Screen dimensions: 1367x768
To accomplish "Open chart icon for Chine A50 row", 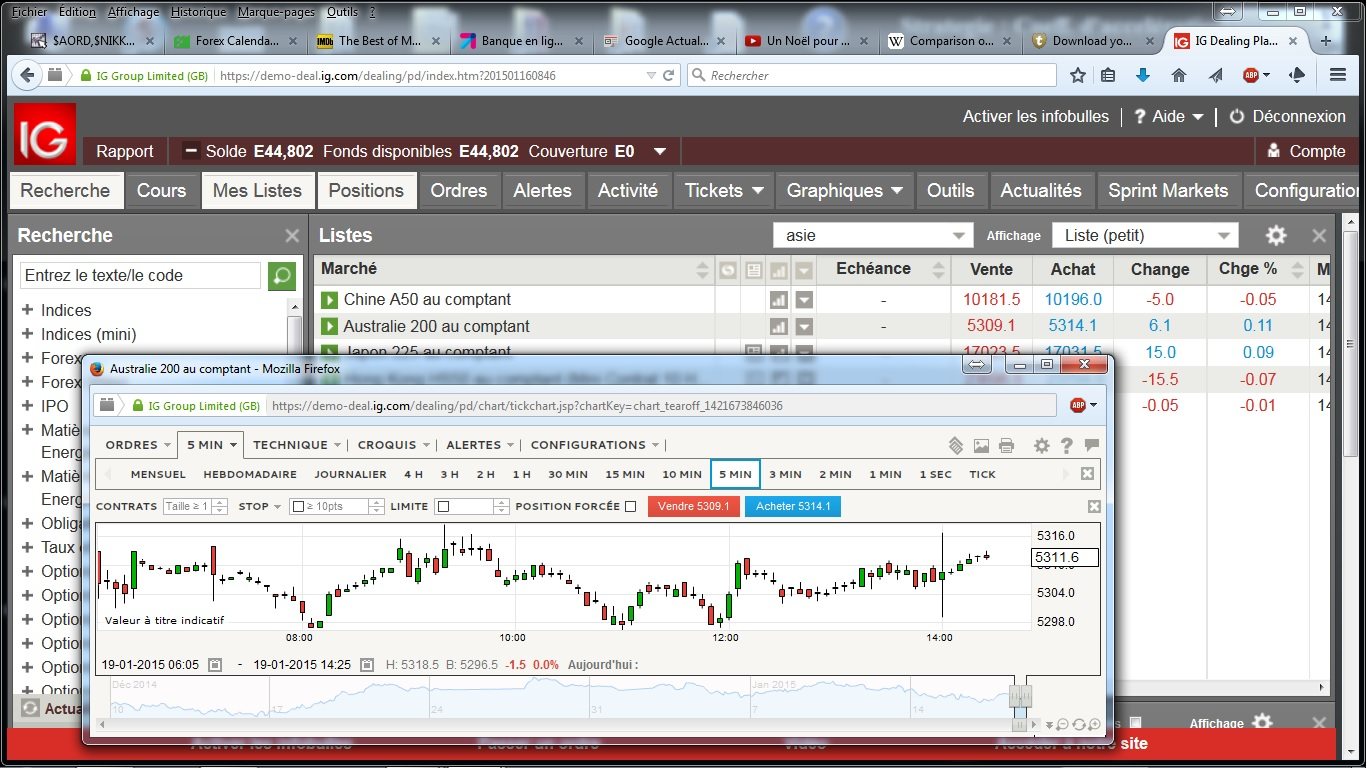I will 778,300.
